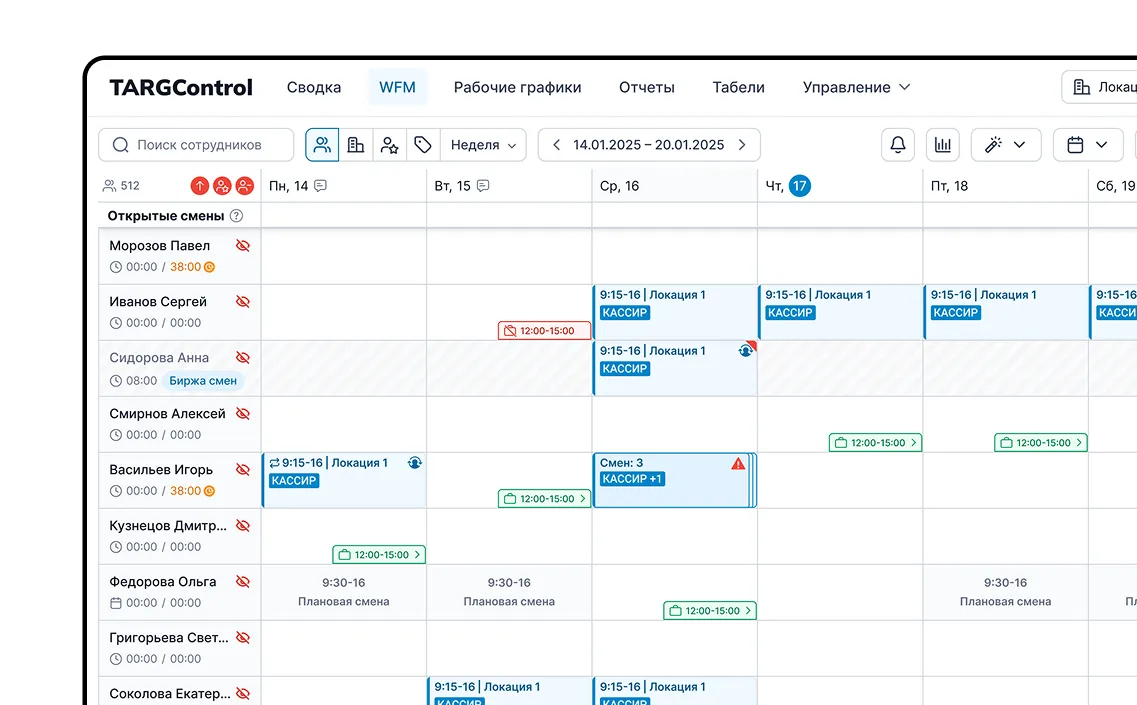Image resolution: width=1137 pixels, height=705 pixels.
Task: Open Иванов Сергей Thursday cashier shift
Action: pos(840,312)
